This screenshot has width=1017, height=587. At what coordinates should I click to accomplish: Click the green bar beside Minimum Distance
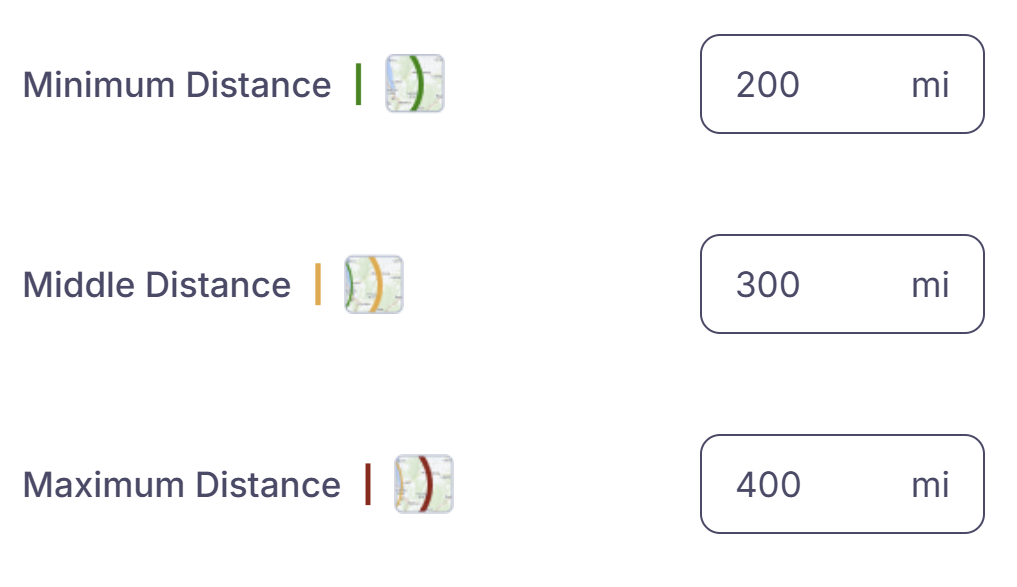click(358, 84)
